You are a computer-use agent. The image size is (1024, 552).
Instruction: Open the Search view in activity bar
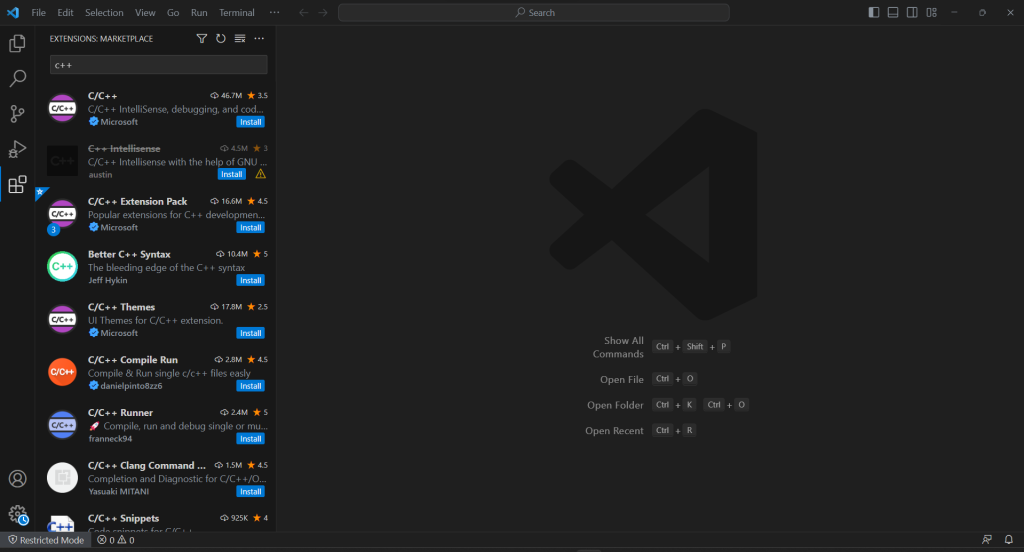17,78
